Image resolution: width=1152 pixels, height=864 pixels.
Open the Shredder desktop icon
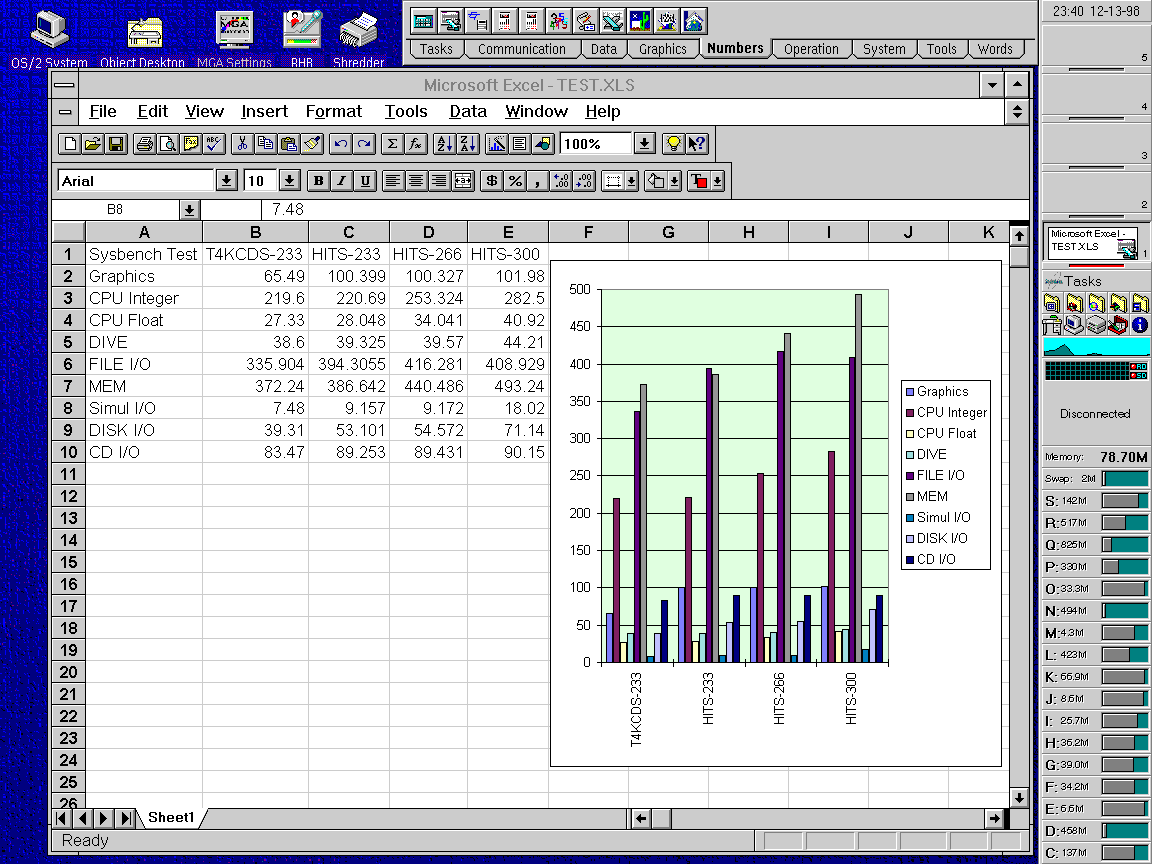click(359, 40)
